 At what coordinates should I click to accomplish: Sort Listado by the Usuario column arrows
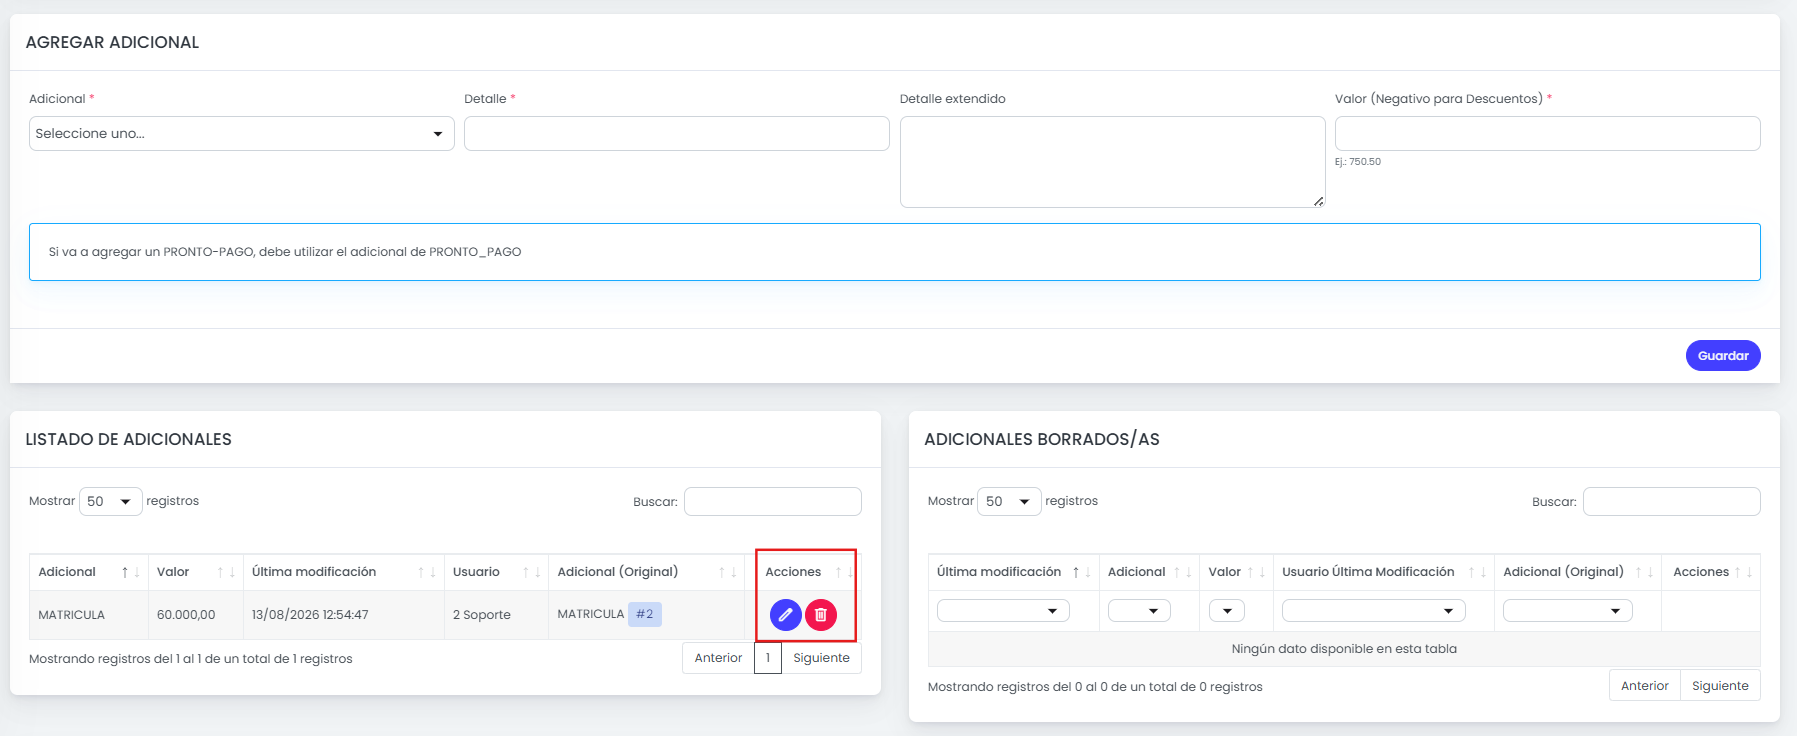click(x=531, y=572)
